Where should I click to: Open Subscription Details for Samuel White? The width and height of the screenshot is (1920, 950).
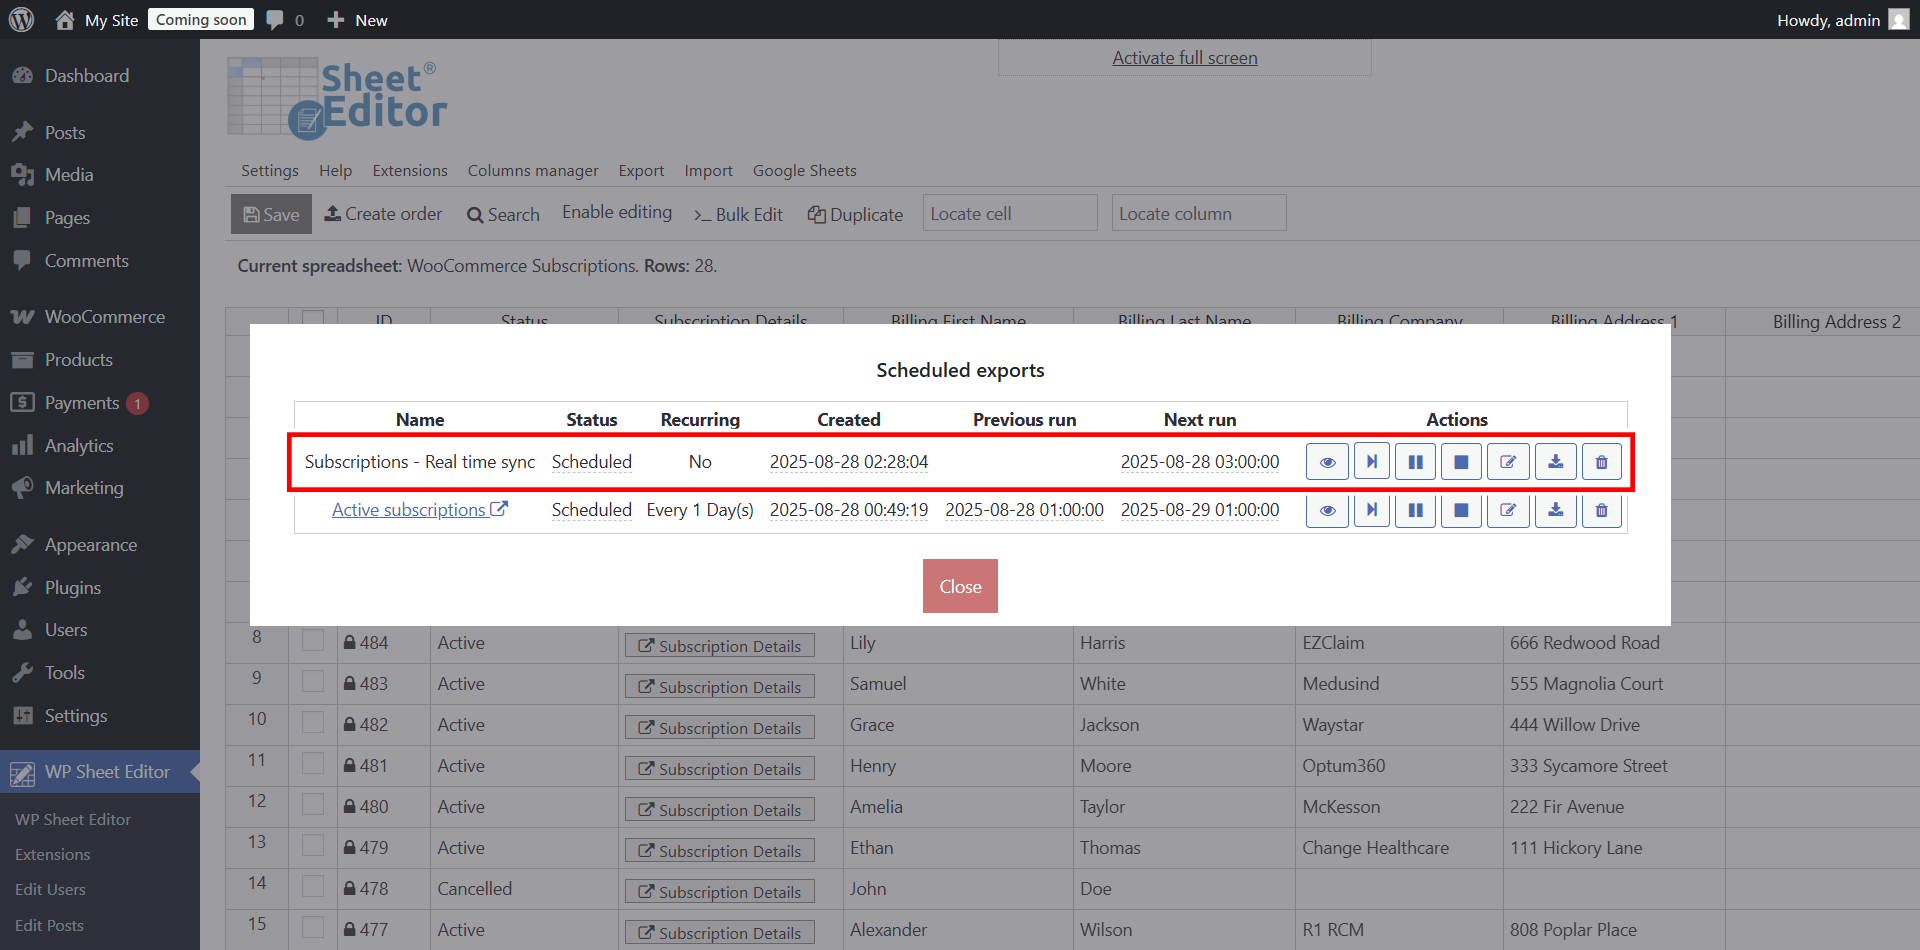tap(720, 687)
